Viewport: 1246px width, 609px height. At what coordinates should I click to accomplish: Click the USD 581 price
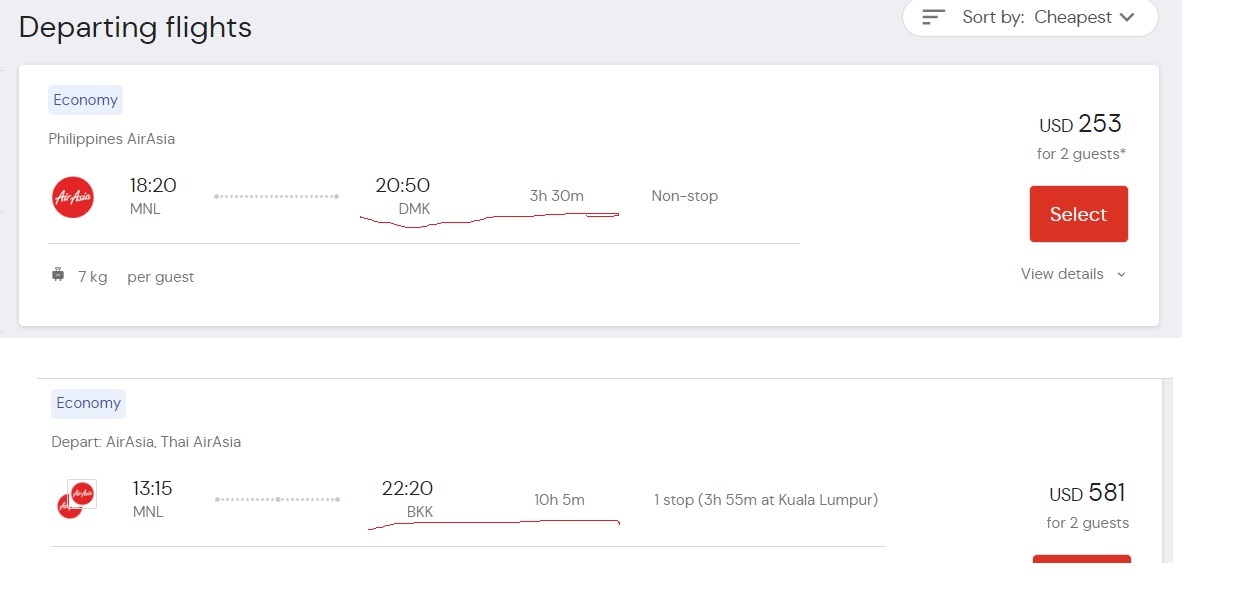click(1087, 493)
